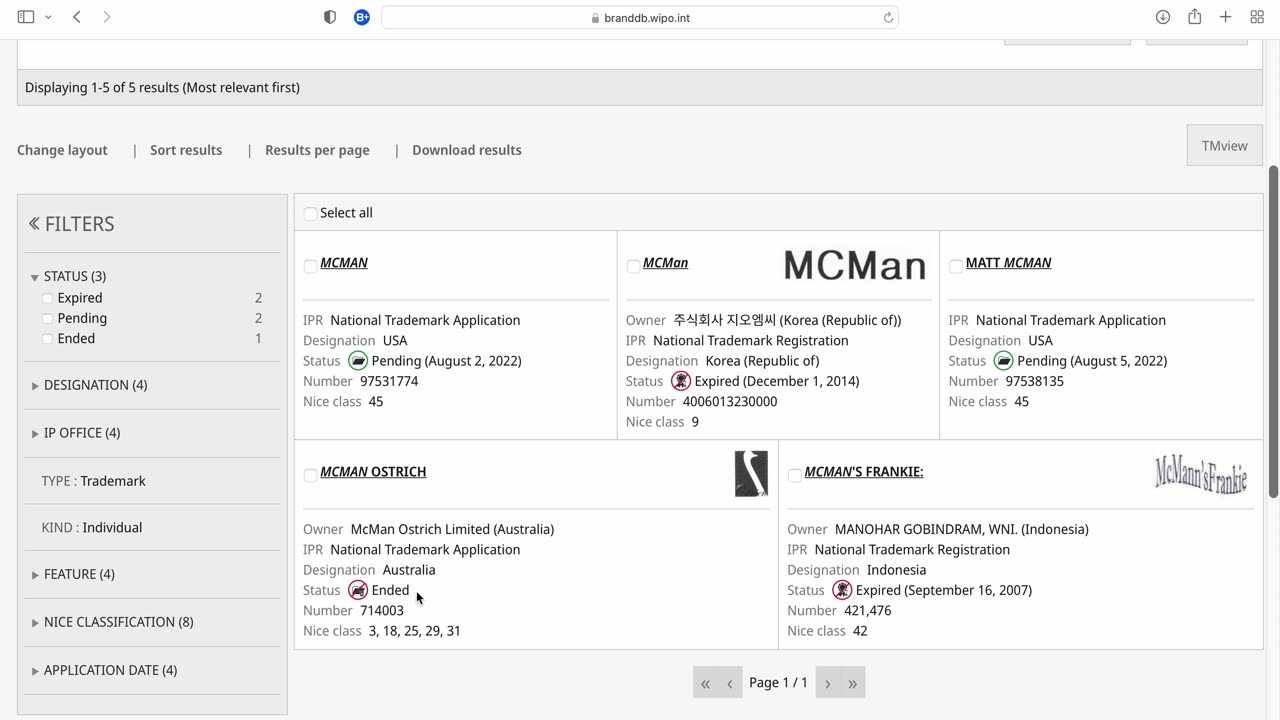1280x720 pixels.
Task: Go to next results page arrow
Action: point(828,683)
